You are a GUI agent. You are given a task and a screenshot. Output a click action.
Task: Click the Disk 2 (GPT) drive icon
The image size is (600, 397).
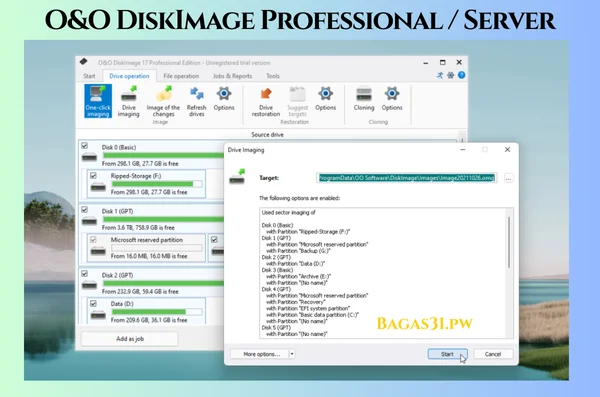[x=90, y=285]
